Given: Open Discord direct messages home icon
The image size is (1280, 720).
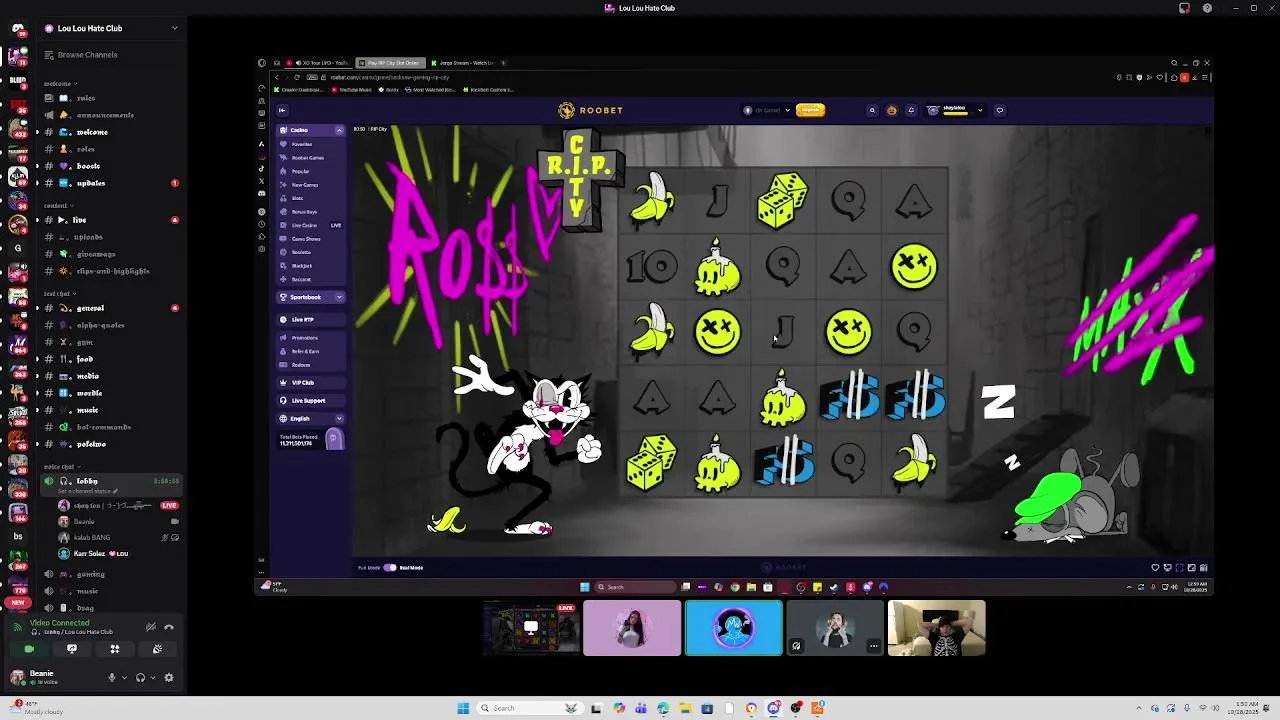Looking at the screenshot, I should click(x=17, y=29).
